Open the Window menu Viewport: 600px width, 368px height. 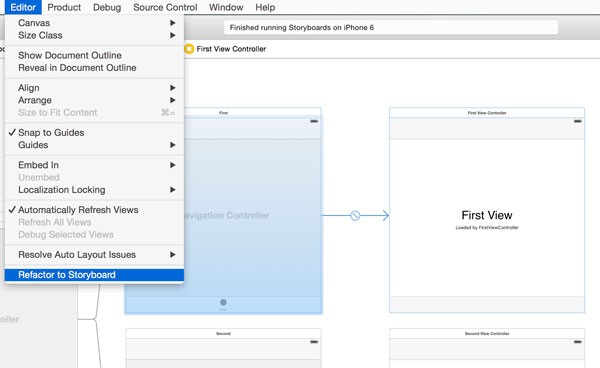tap(226, 7)
